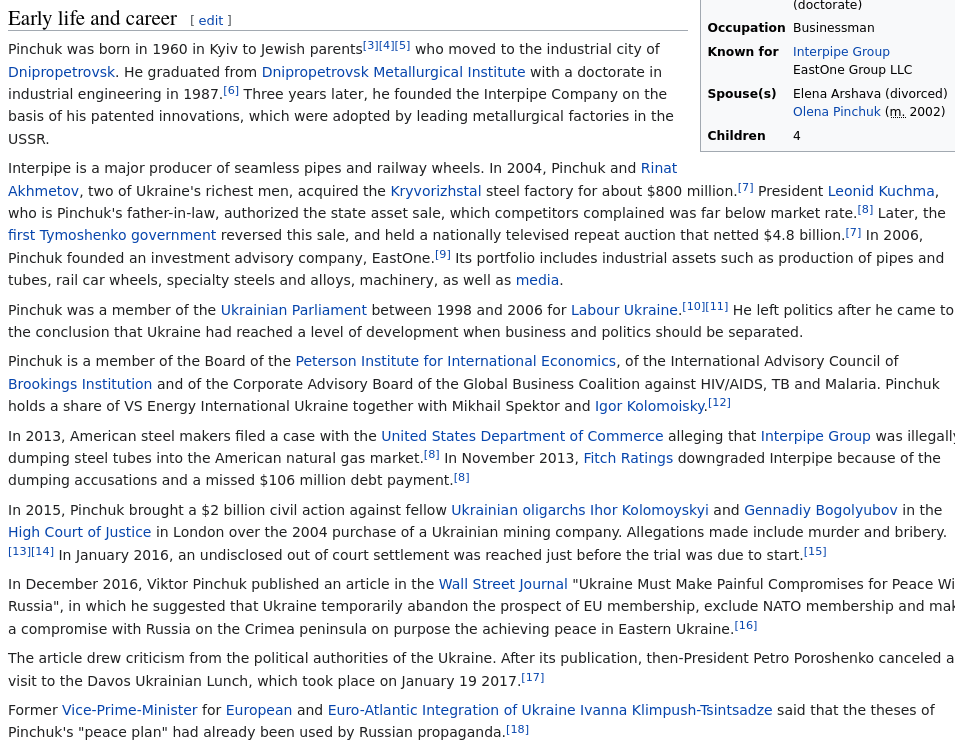Open citation [13] after murder and bribery

point(19,552)
